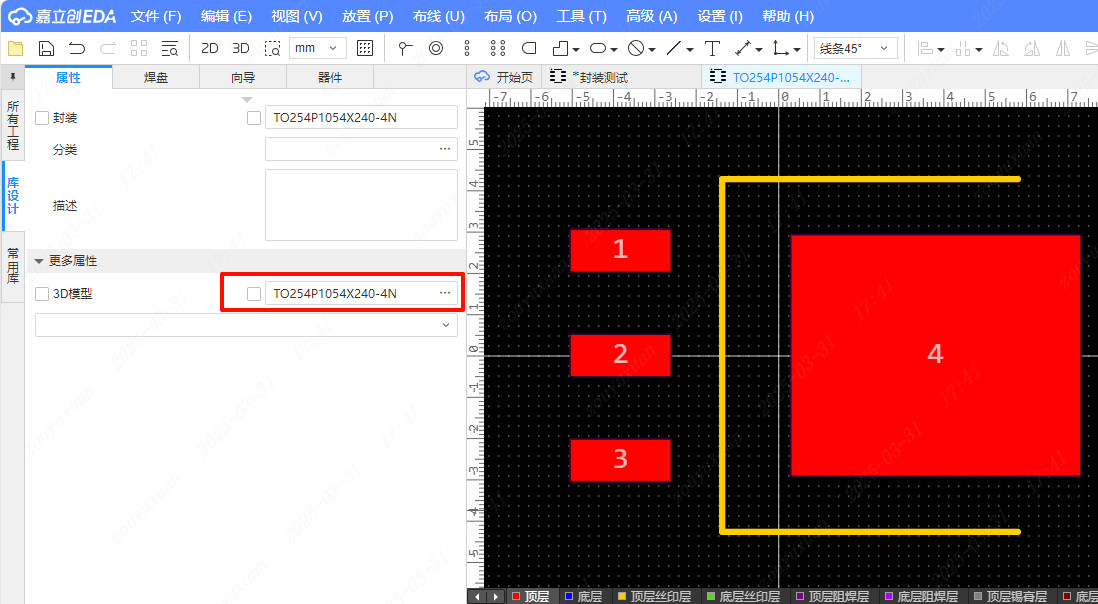The width and height of the screenshot is (1098, 604).
Task: Open the 线条45° routing angle dropdown
Action: 856,48
